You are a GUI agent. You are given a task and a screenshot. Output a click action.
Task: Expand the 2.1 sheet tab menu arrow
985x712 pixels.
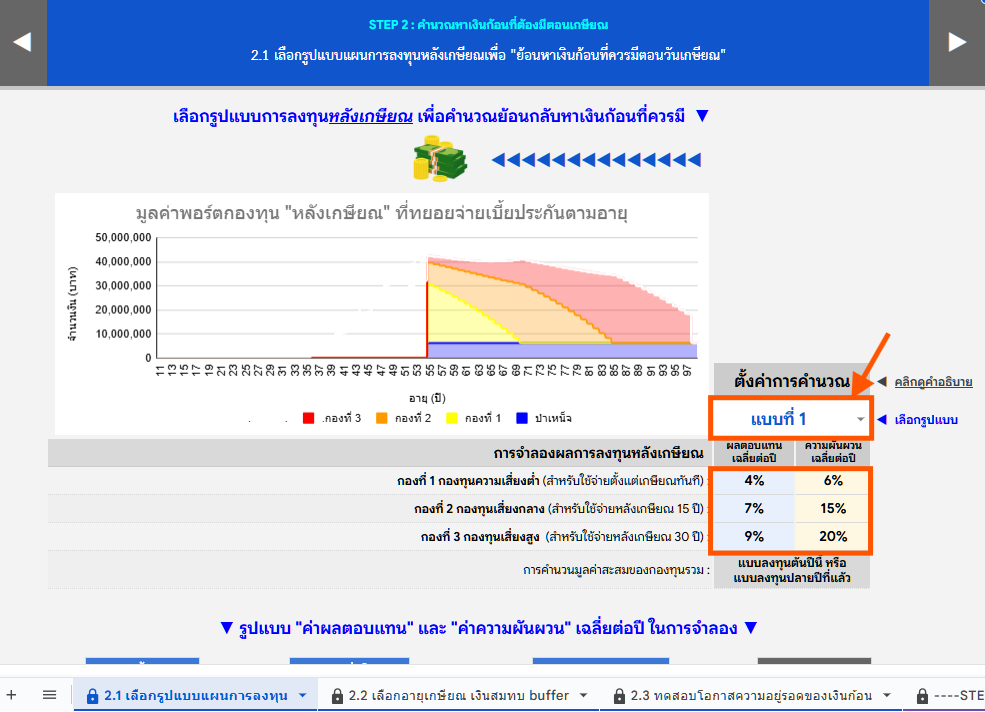[x=302, y=696]
